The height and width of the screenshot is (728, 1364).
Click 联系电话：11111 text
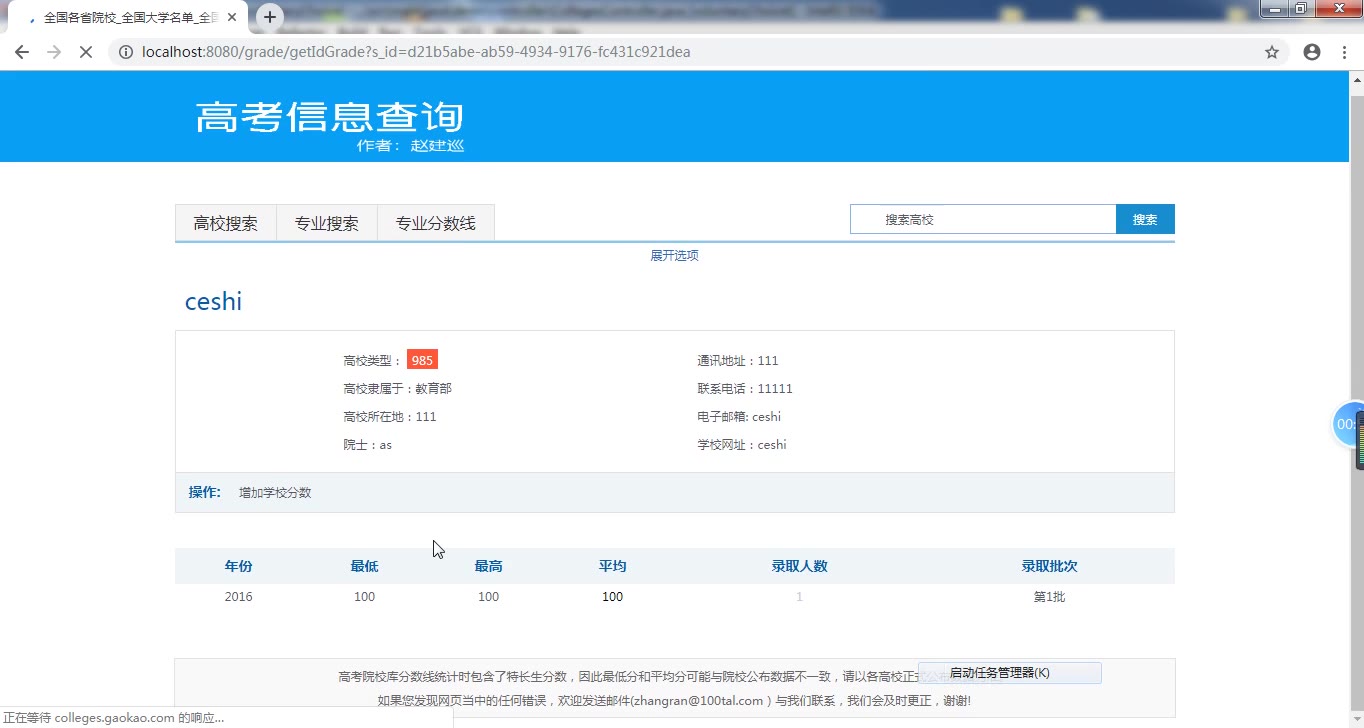(744, 389)
